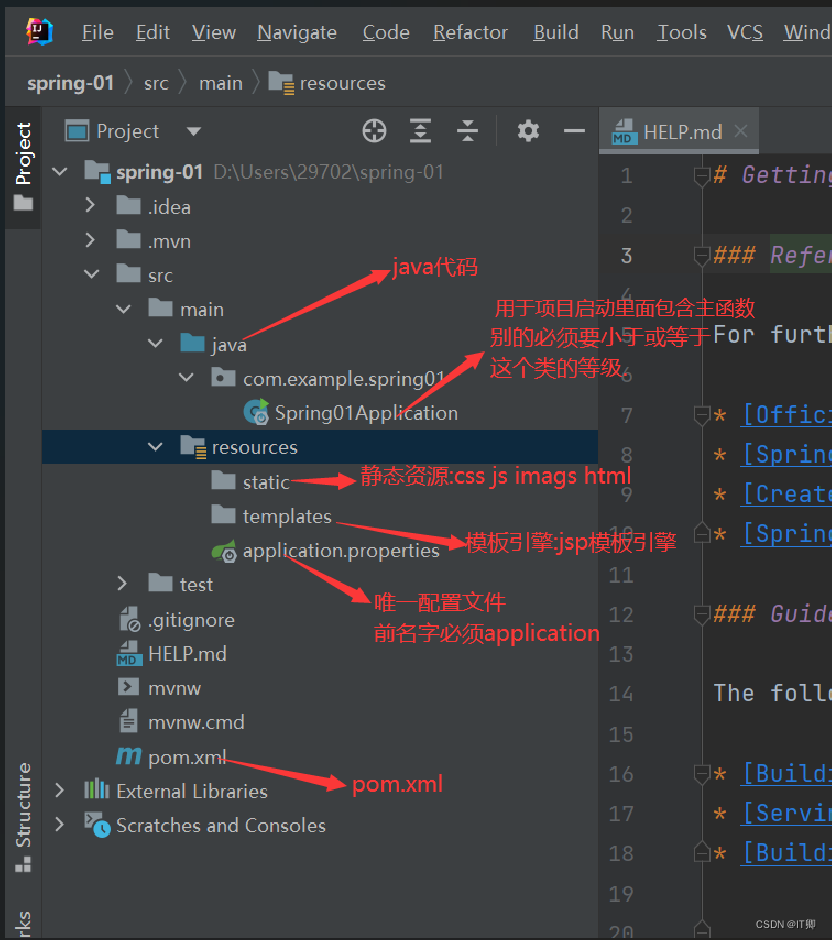Click the Project view window icon
The image size is (832, 940).
click(77, 131)
